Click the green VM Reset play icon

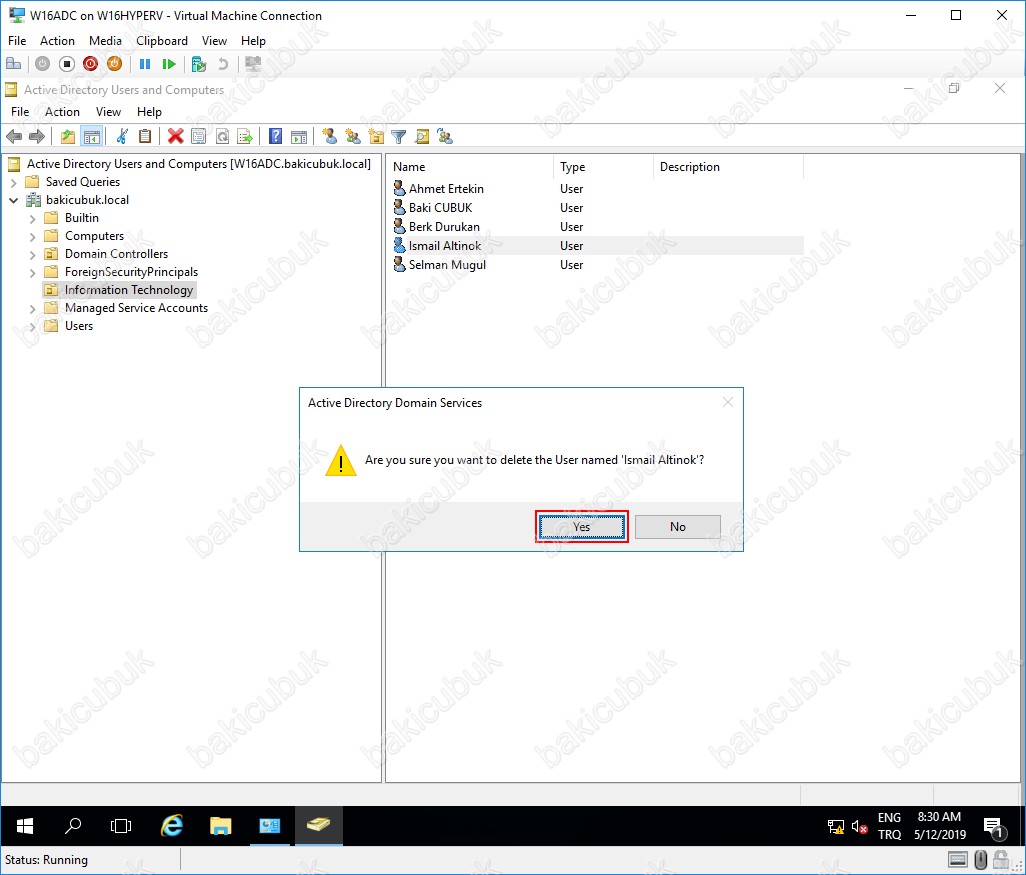[x=169, y=64]
